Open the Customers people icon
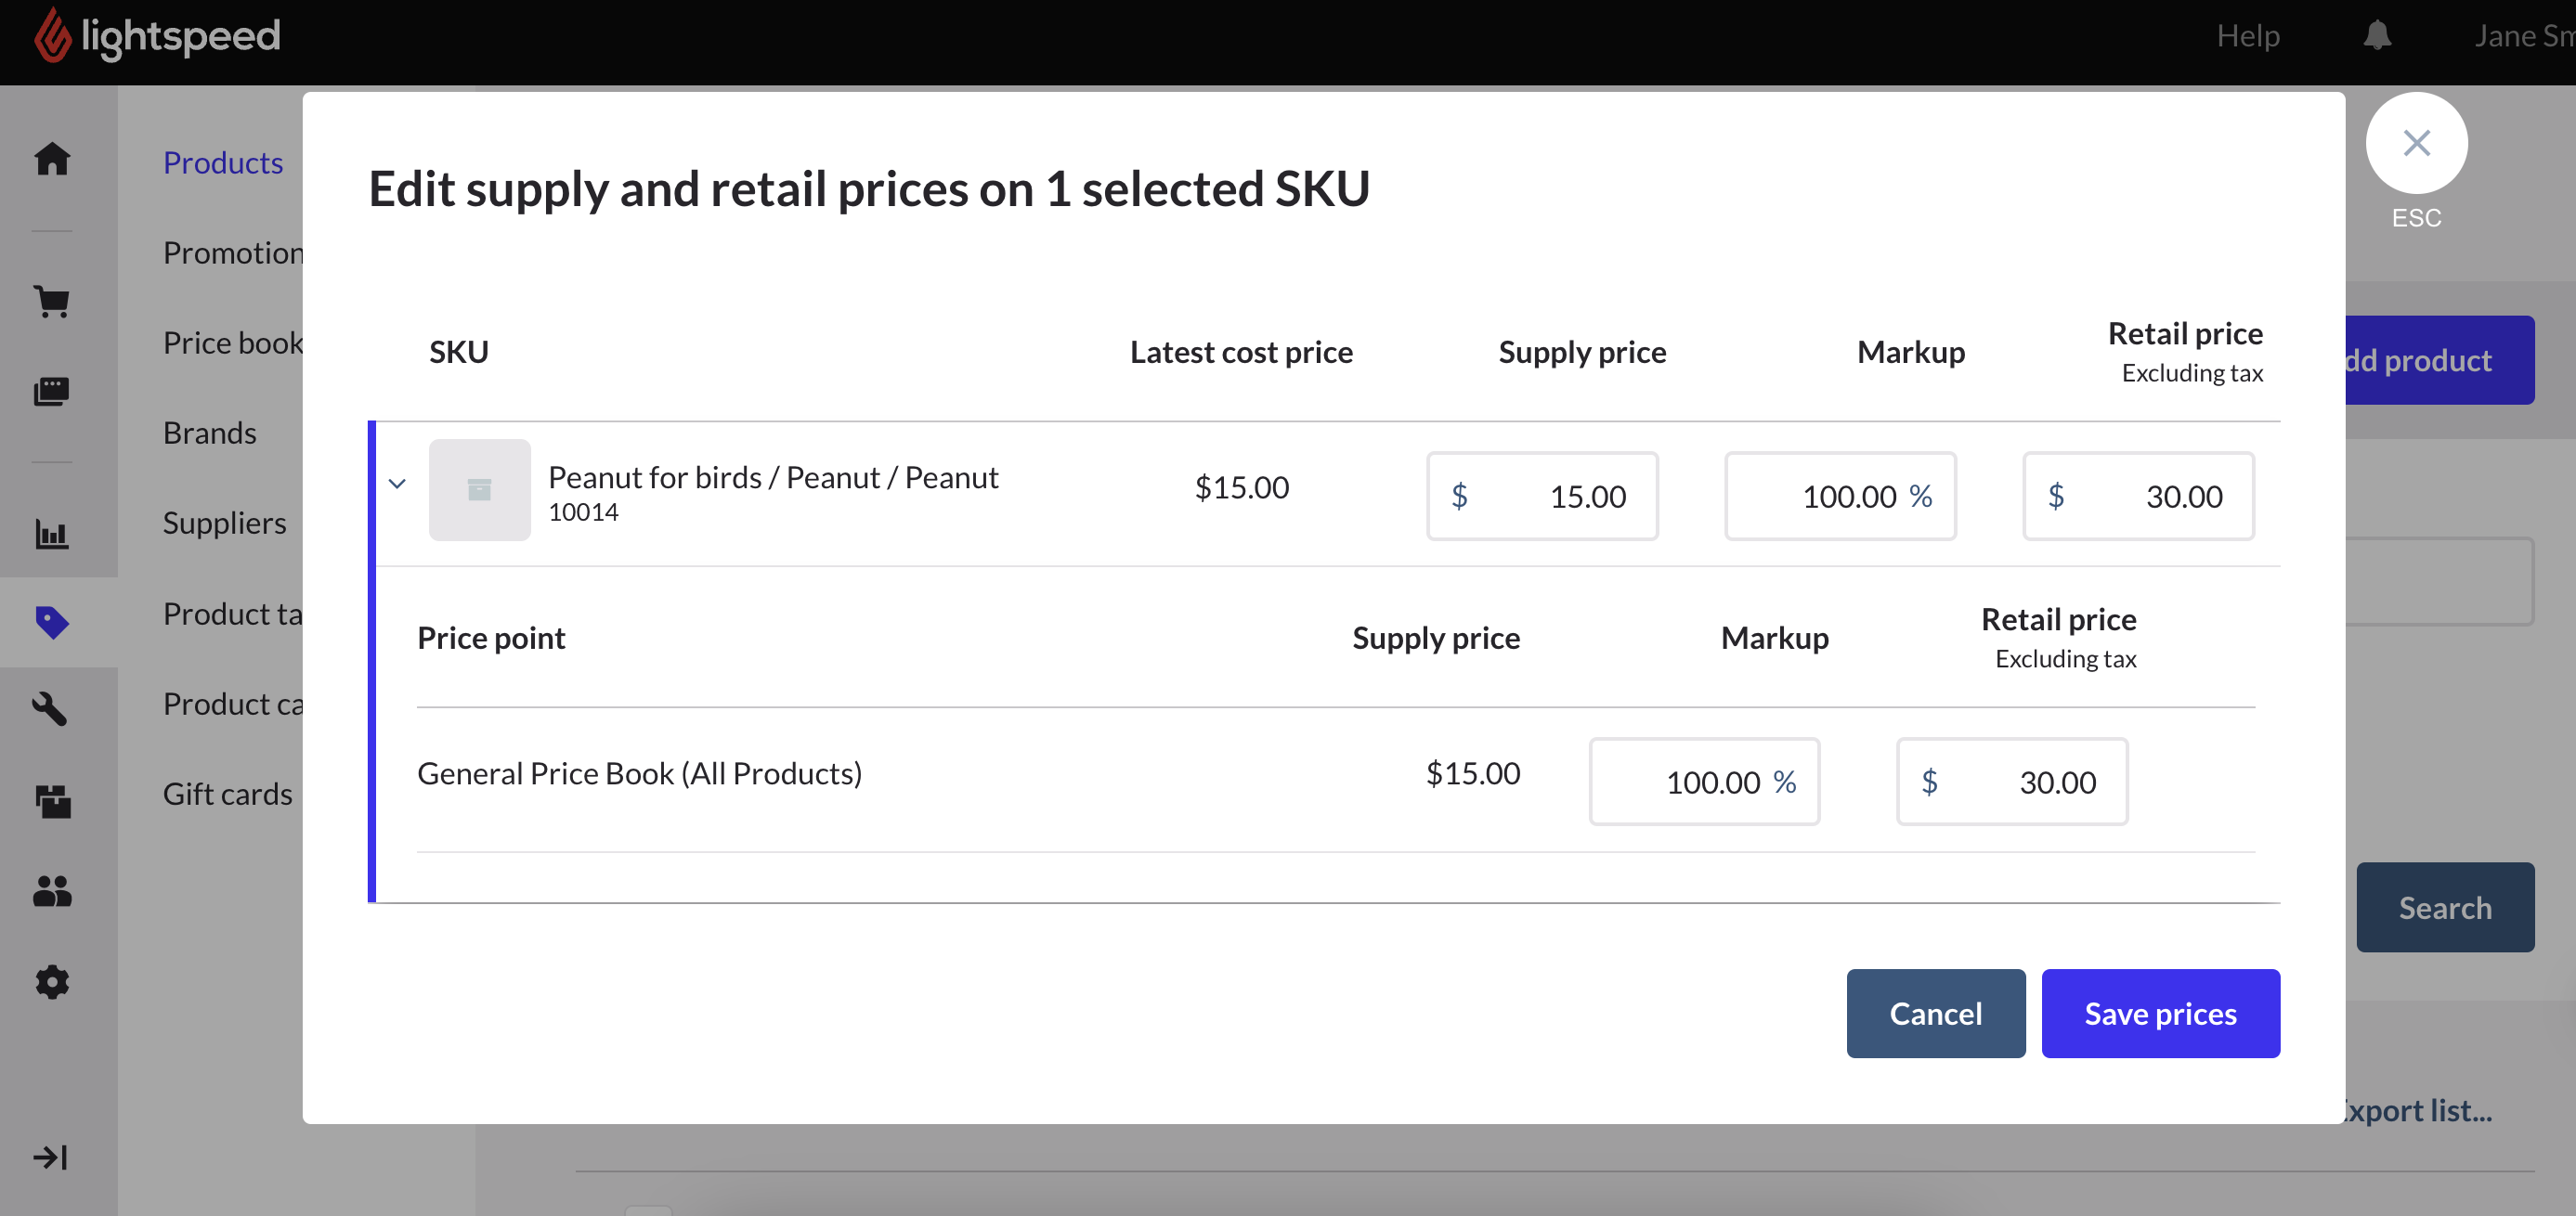Screen dimensions: 2576x1216 52,891
